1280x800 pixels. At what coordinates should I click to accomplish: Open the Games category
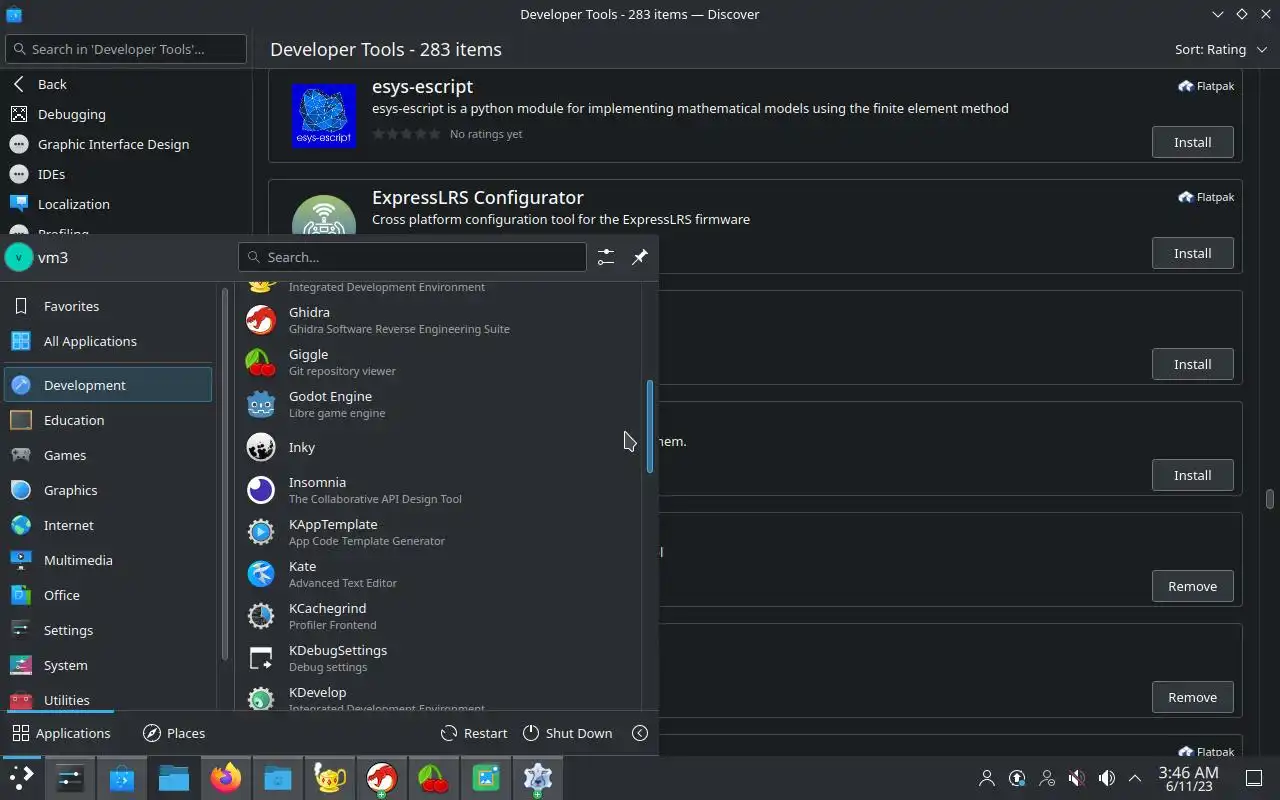point(108,455)
